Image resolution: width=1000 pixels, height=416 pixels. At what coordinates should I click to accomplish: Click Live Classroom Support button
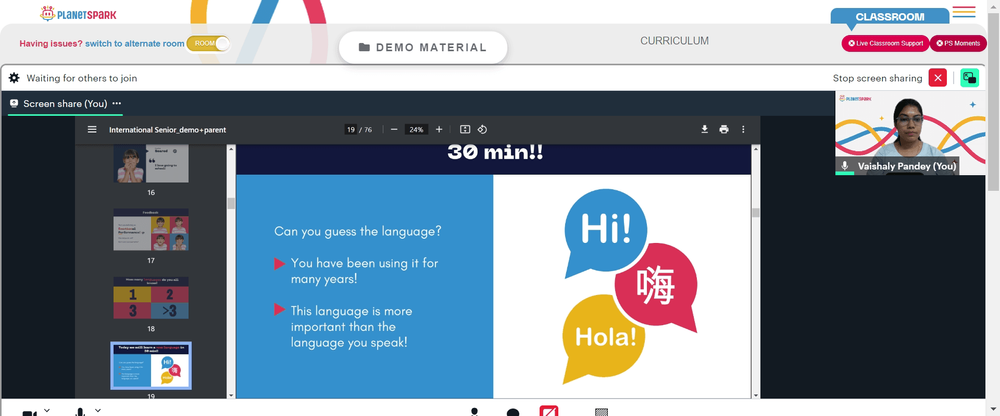pyautogui.click(x=885, y=43)
